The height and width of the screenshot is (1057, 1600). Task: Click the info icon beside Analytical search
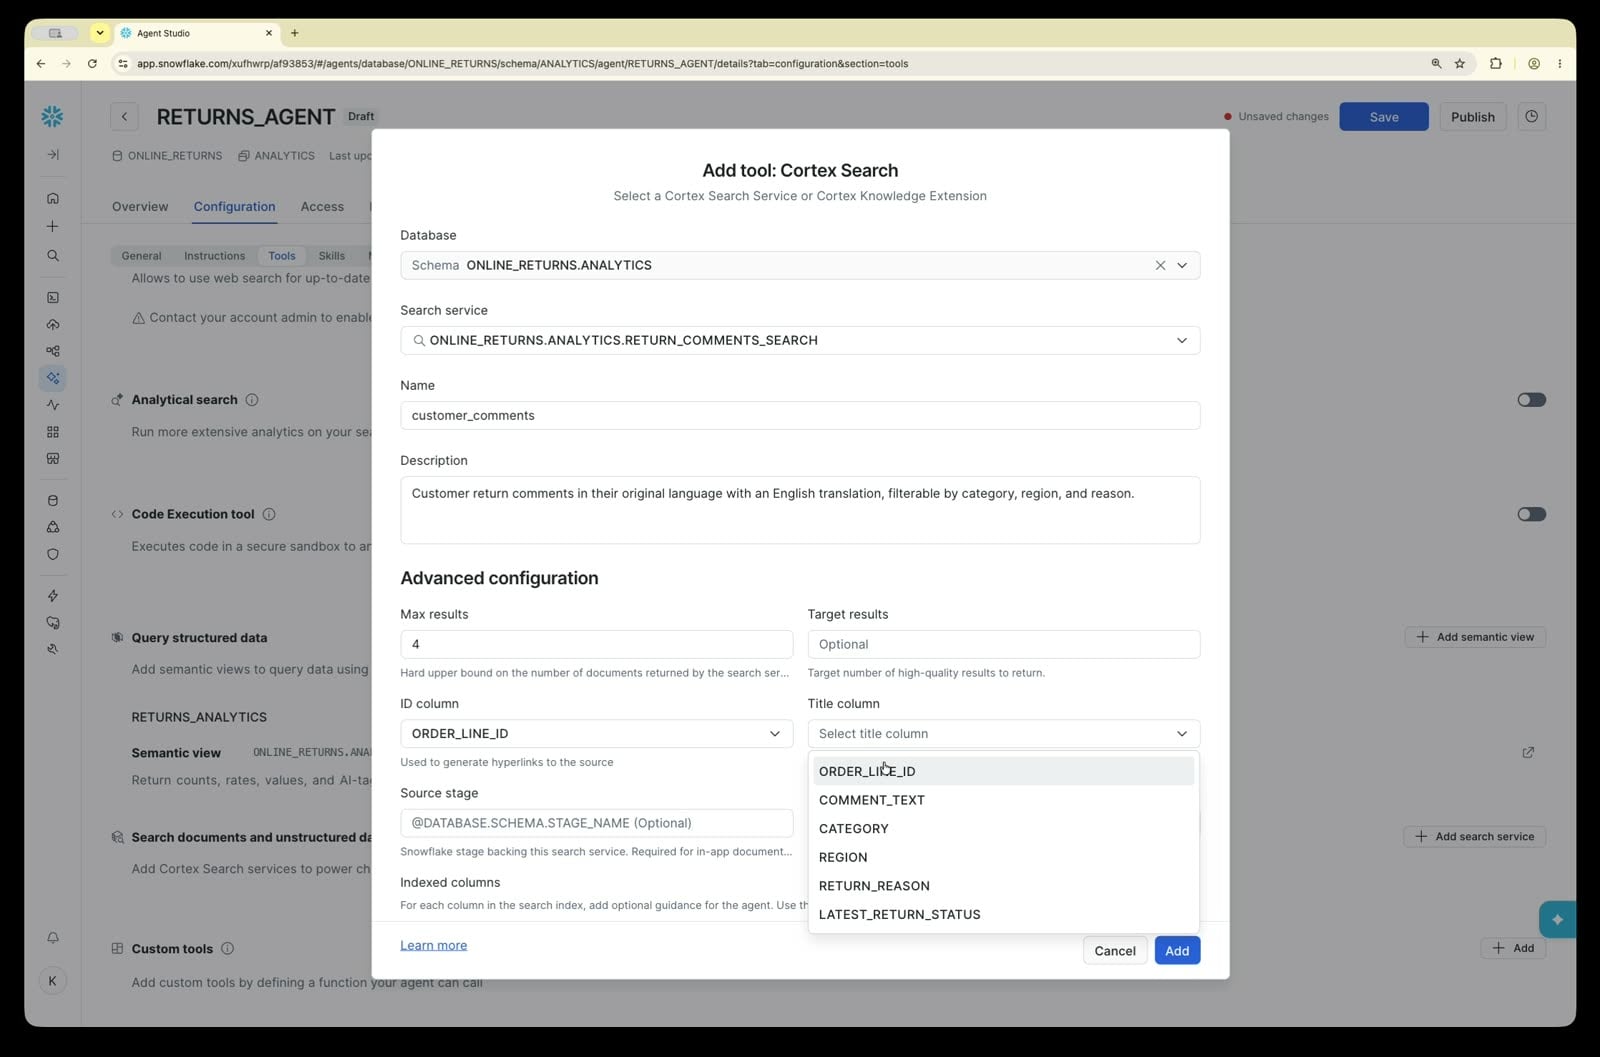[x=252, y=400]
